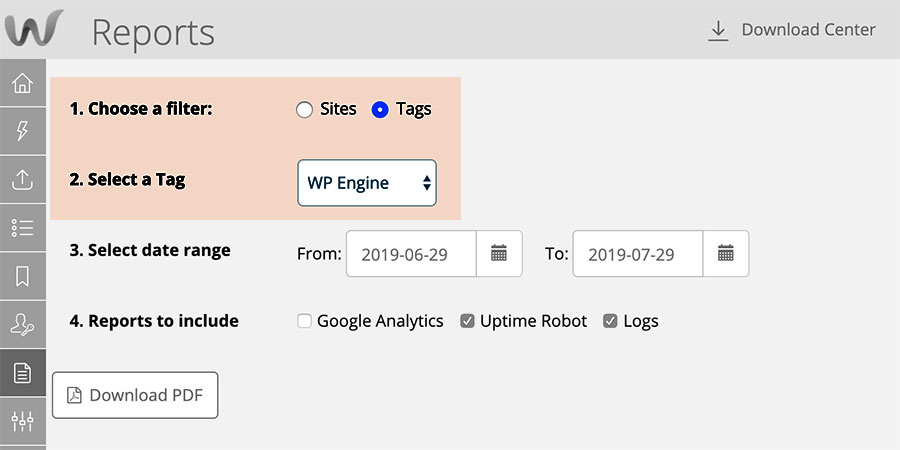Click the lightning bolt sidebar icon
Viewport: 900px width, 450px height.
[22, 131]
